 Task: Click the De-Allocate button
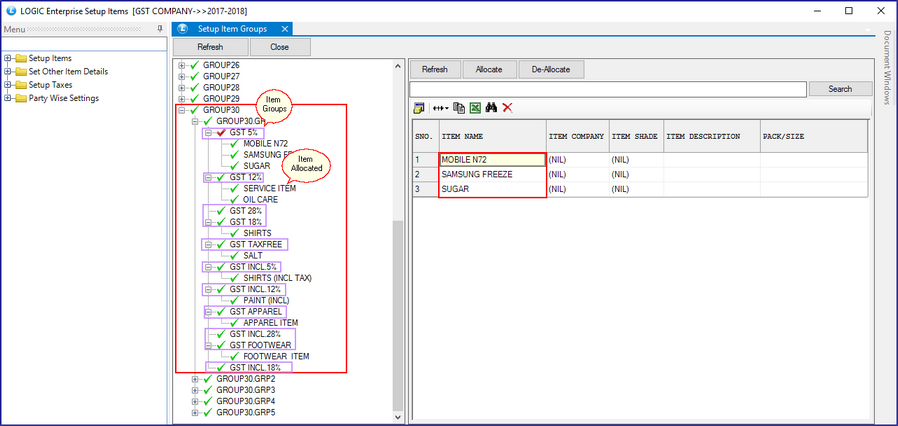coord(551,69)
